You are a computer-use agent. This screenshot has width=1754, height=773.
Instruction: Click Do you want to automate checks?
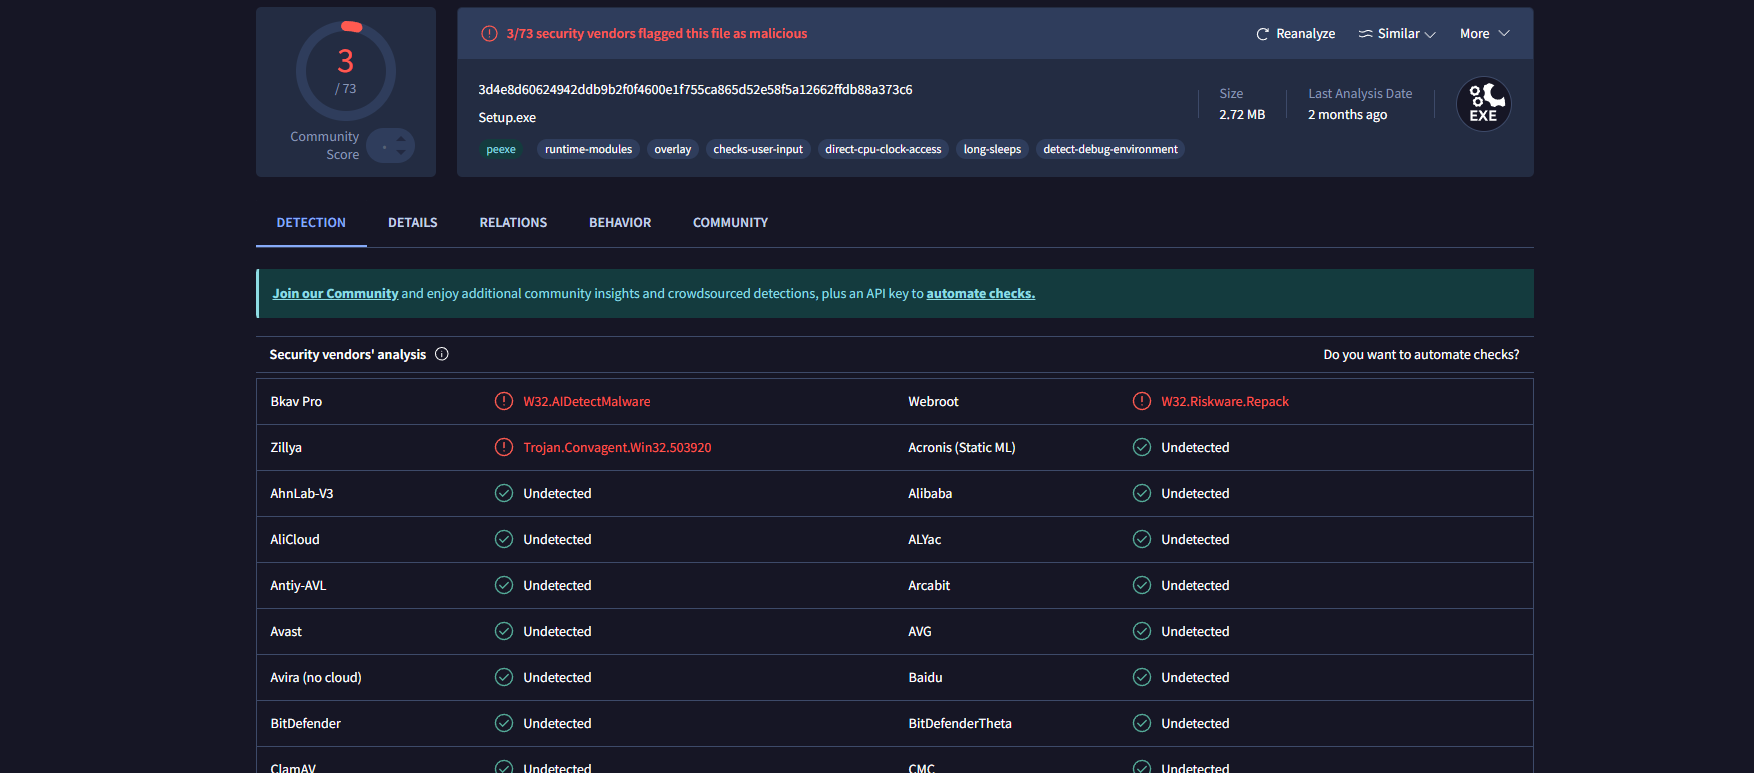tap(1421, 355)
